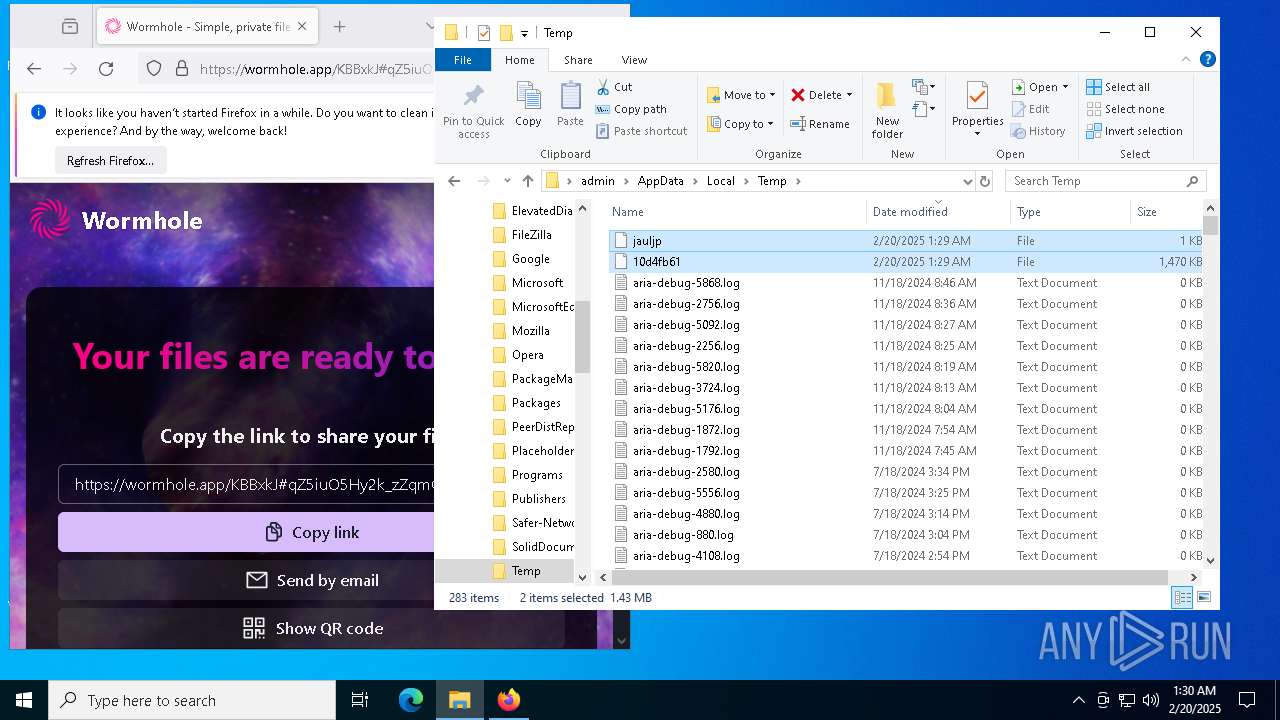This screenshot has height=720, width=1280.
Task: Collapse the ribbon with the chevron
Action: pos(1187,60)
